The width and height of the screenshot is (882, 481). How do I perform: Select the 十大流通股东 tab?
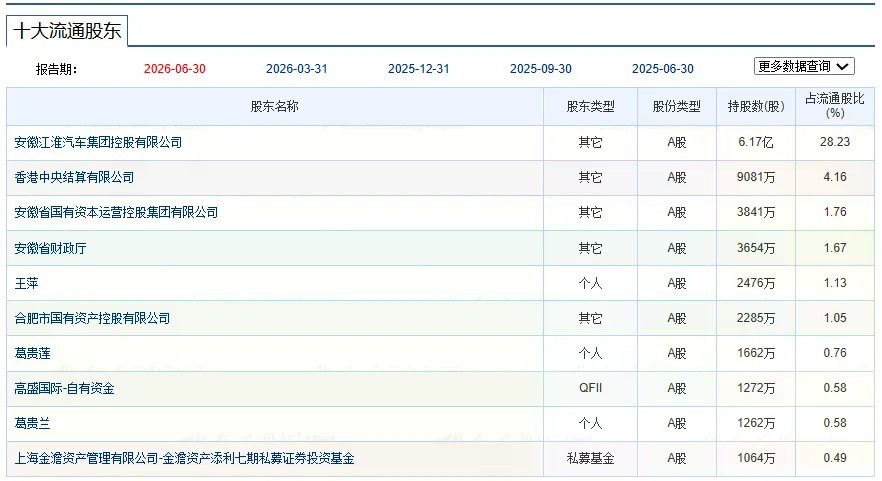67,31
